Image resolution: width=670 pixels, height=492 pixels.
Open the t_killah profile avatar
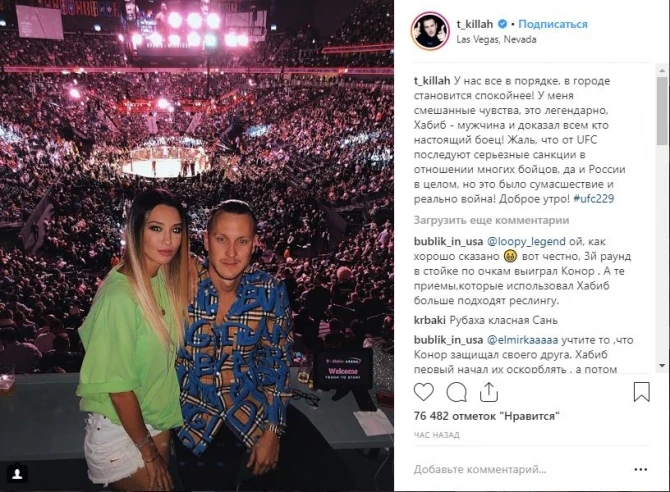(x=430, y=31)
